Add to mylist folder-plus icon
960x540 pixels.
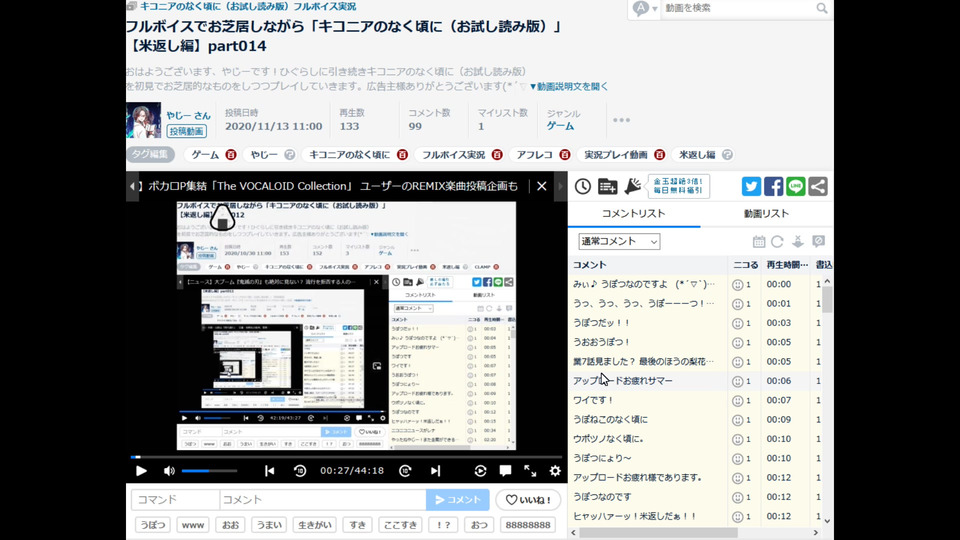point(607,187)
